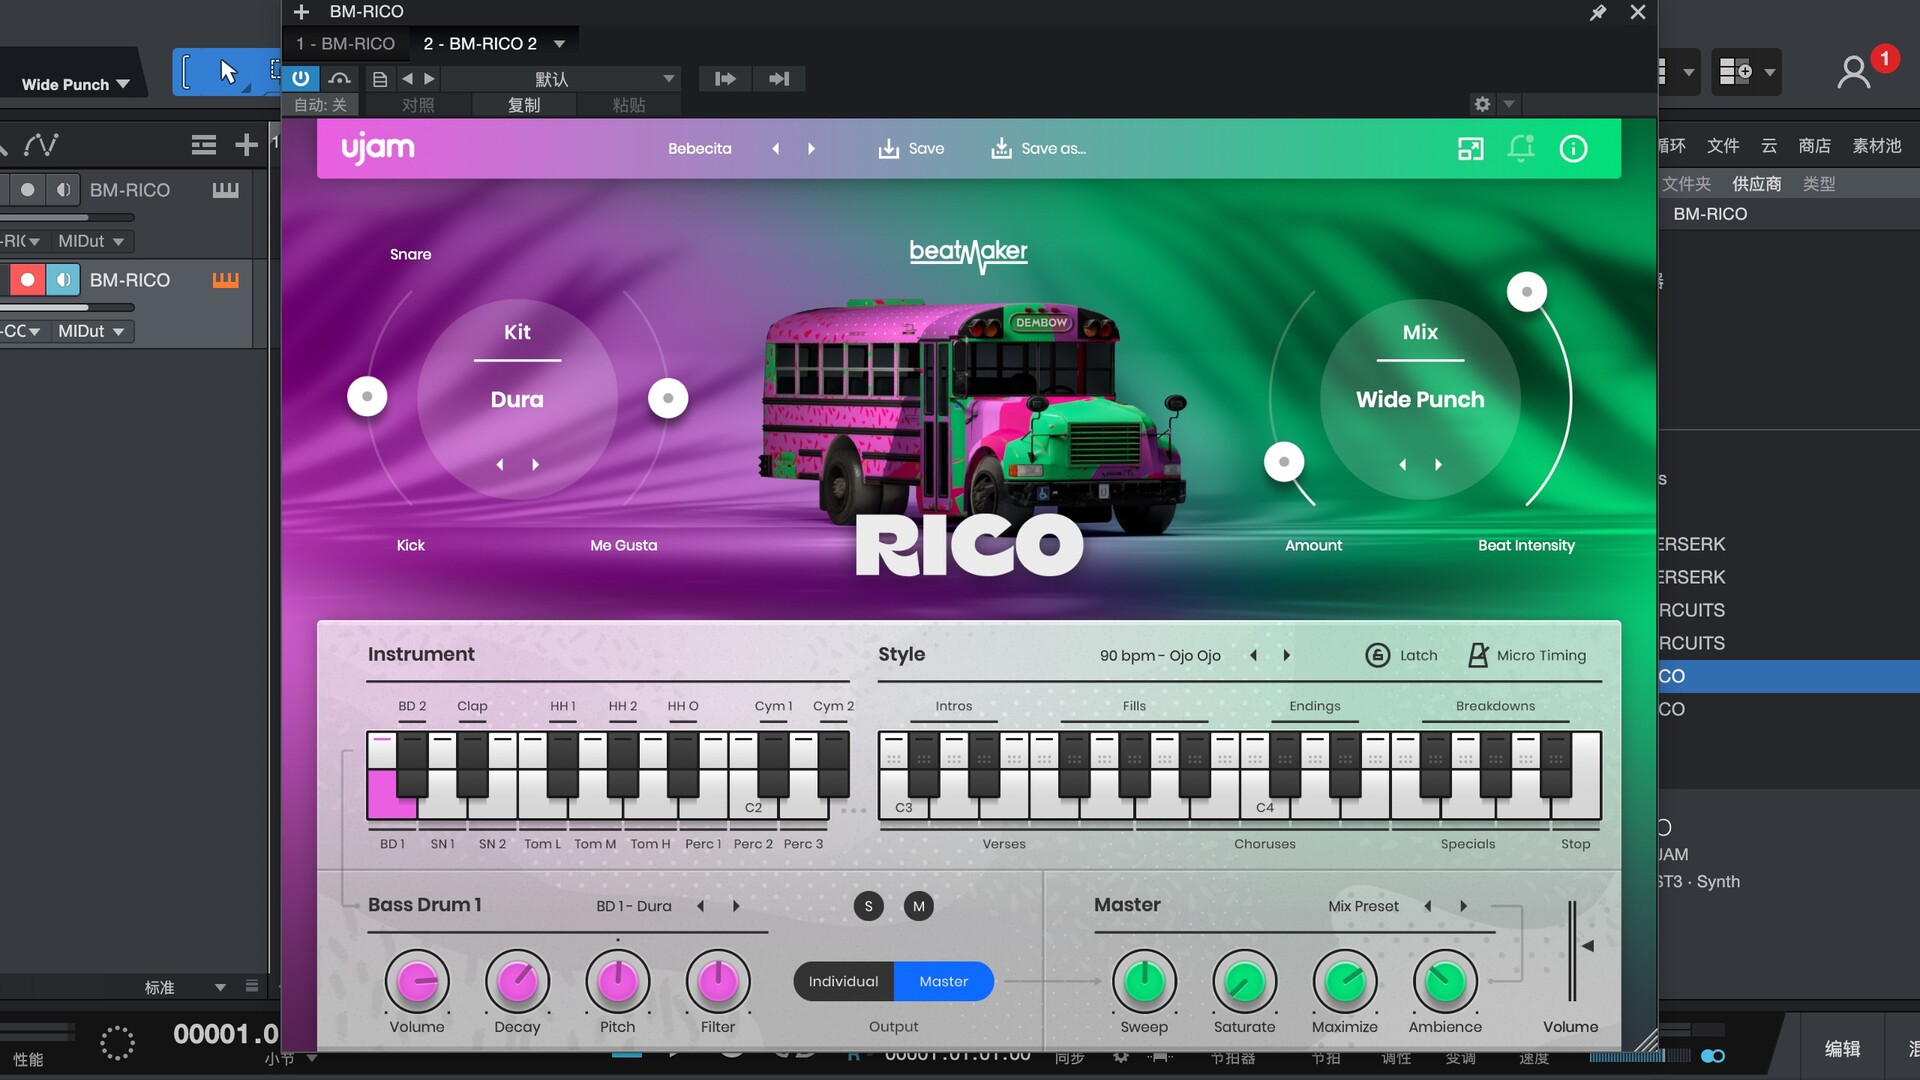Pin the BM-RICO plugin window
The height and width of the screenshot is (1080, 1920).
tap(1598, 12)
